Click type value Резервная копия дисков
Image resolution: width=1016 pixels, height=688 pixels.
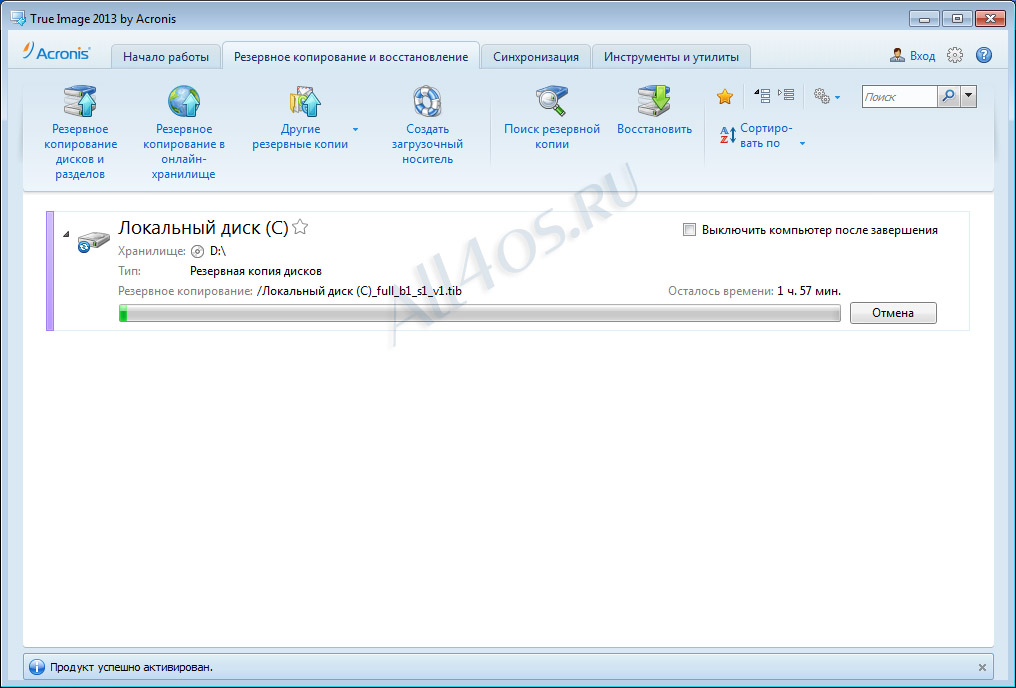(x=256, y=271)
